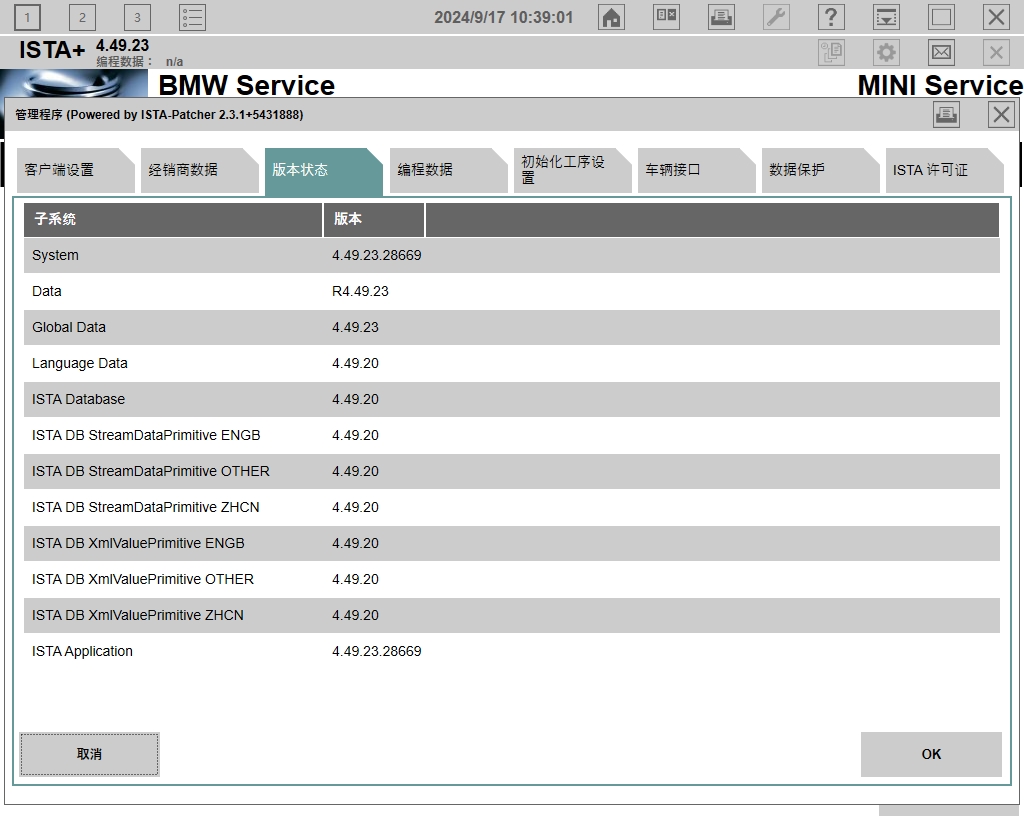Select the 版本状态 tab
The image size is (1024, 823).
pyautogui.click(x=324, y=171)
